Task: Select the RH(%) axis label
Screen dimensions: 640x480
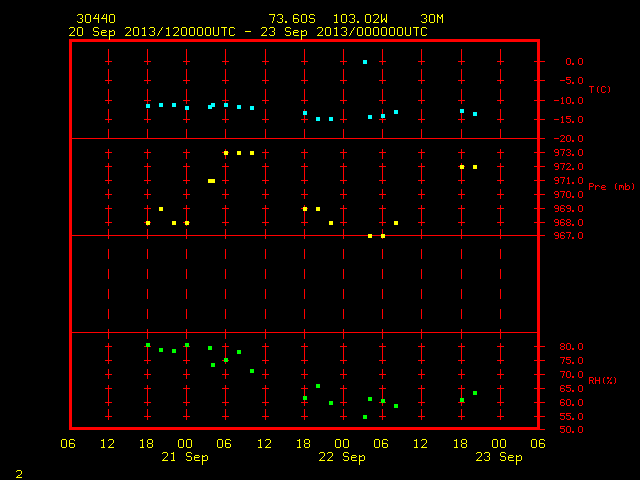Action: [x=602, y=380]
